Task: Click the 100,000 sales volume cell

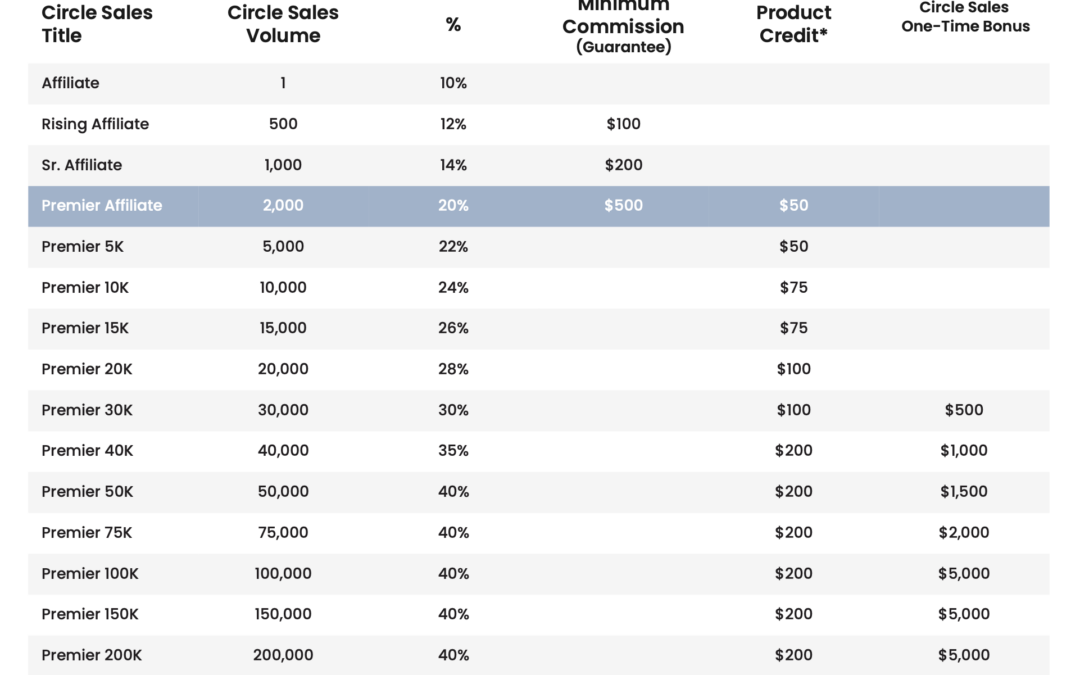Action: (x=283, y=574)
